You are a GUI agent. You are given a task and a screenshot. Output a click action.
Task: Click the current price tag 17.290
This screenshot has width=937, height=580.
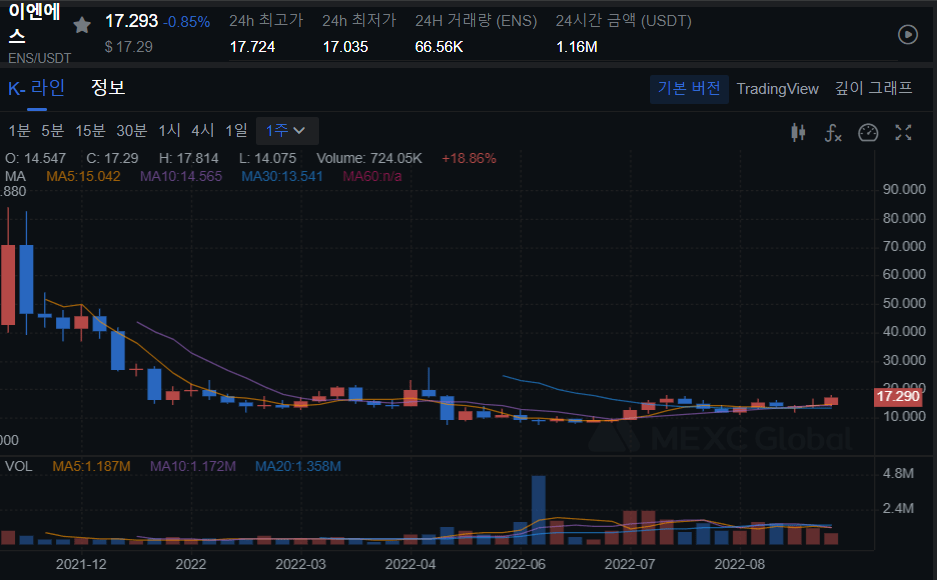pos(898,397)
